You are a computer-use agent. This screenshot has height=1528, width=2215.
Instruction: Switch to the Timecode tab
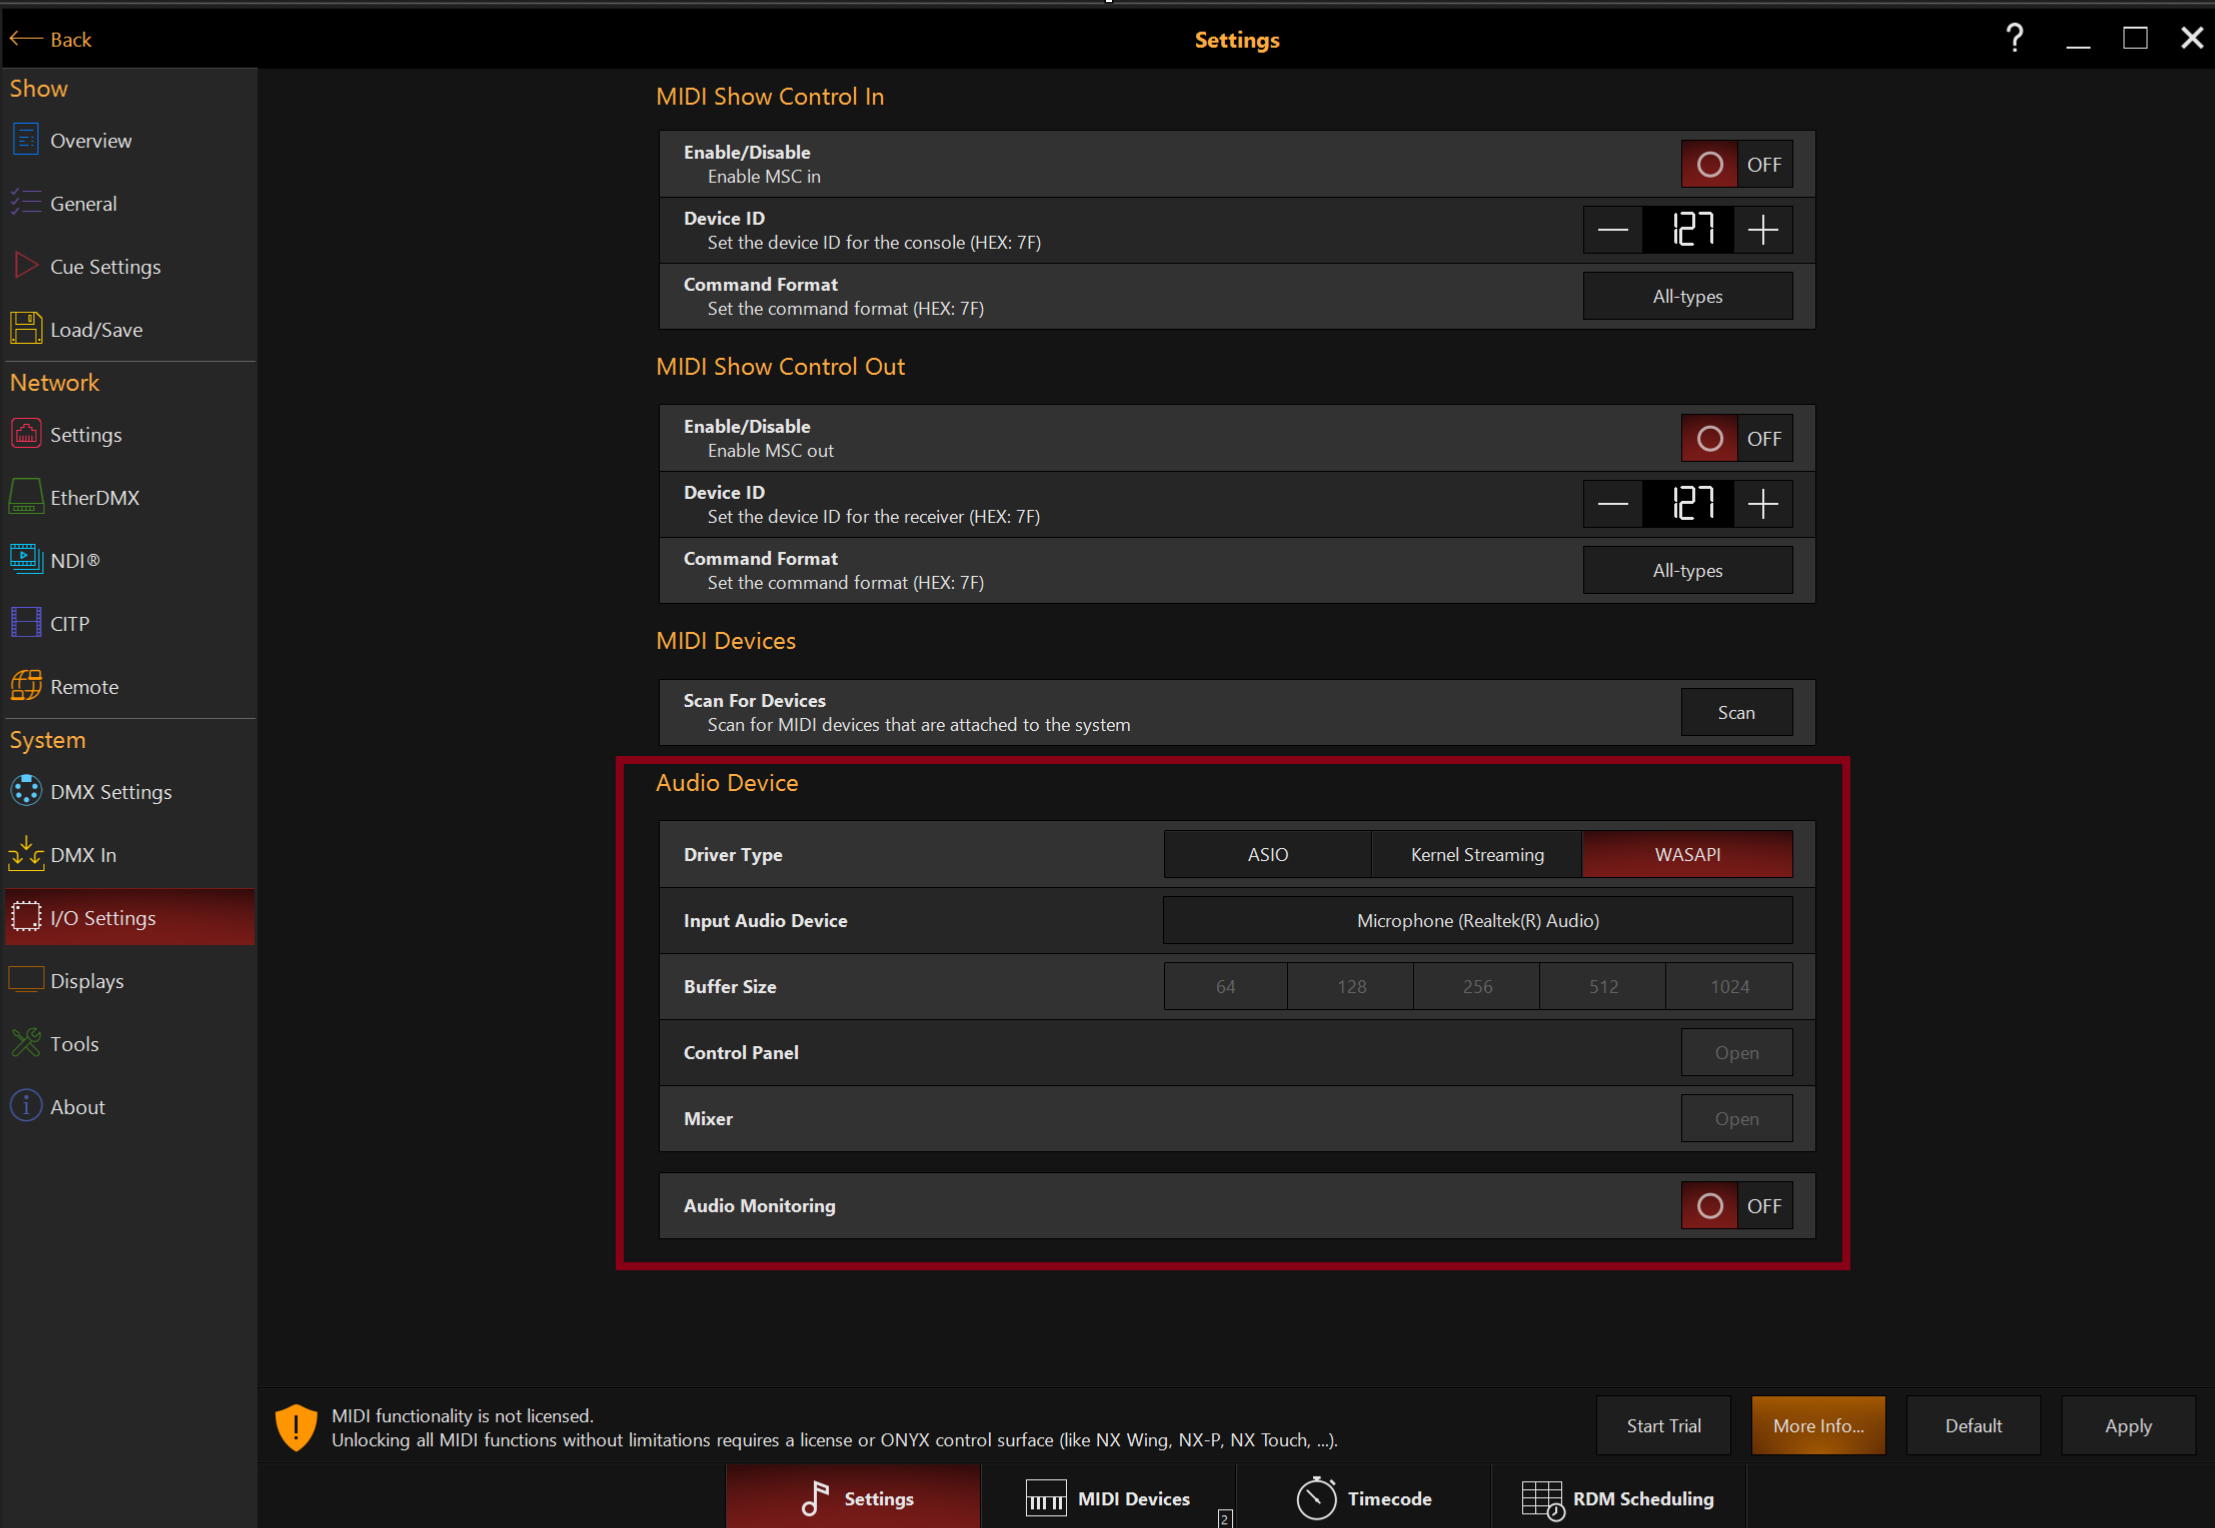1363,1497
